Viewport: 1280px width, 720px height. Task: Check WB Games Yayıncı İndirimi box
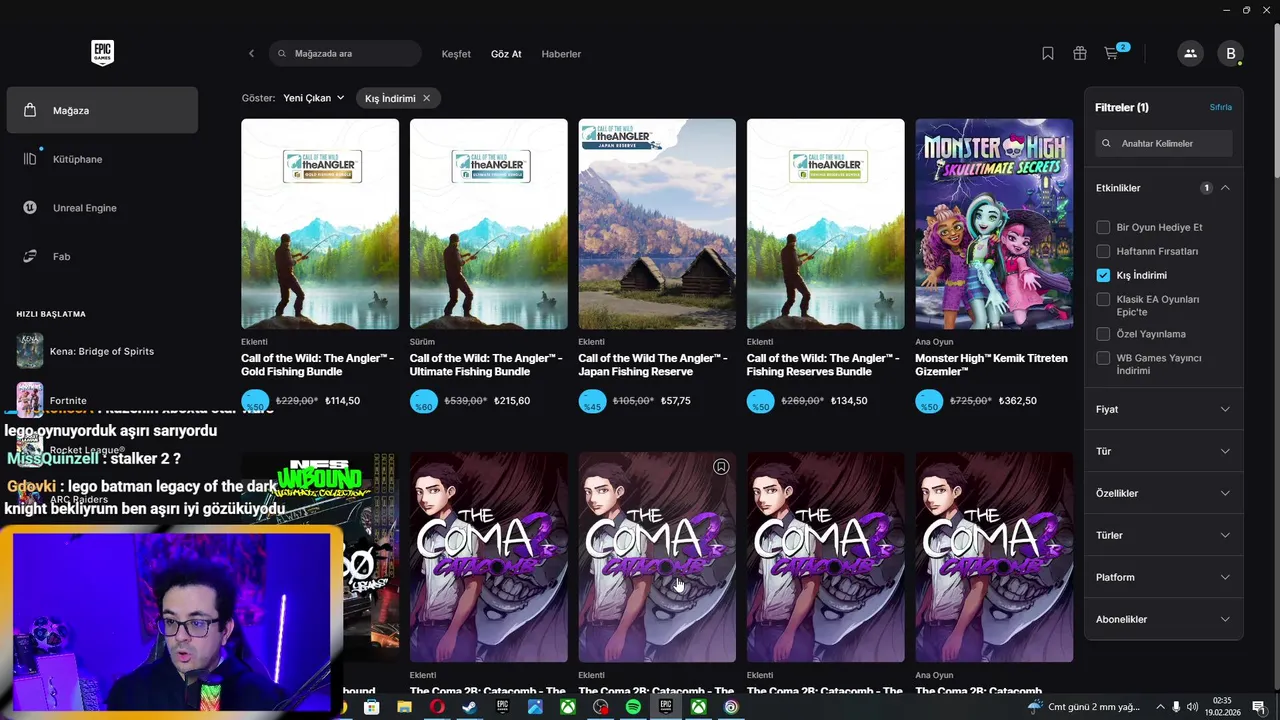coord(1103,358)
